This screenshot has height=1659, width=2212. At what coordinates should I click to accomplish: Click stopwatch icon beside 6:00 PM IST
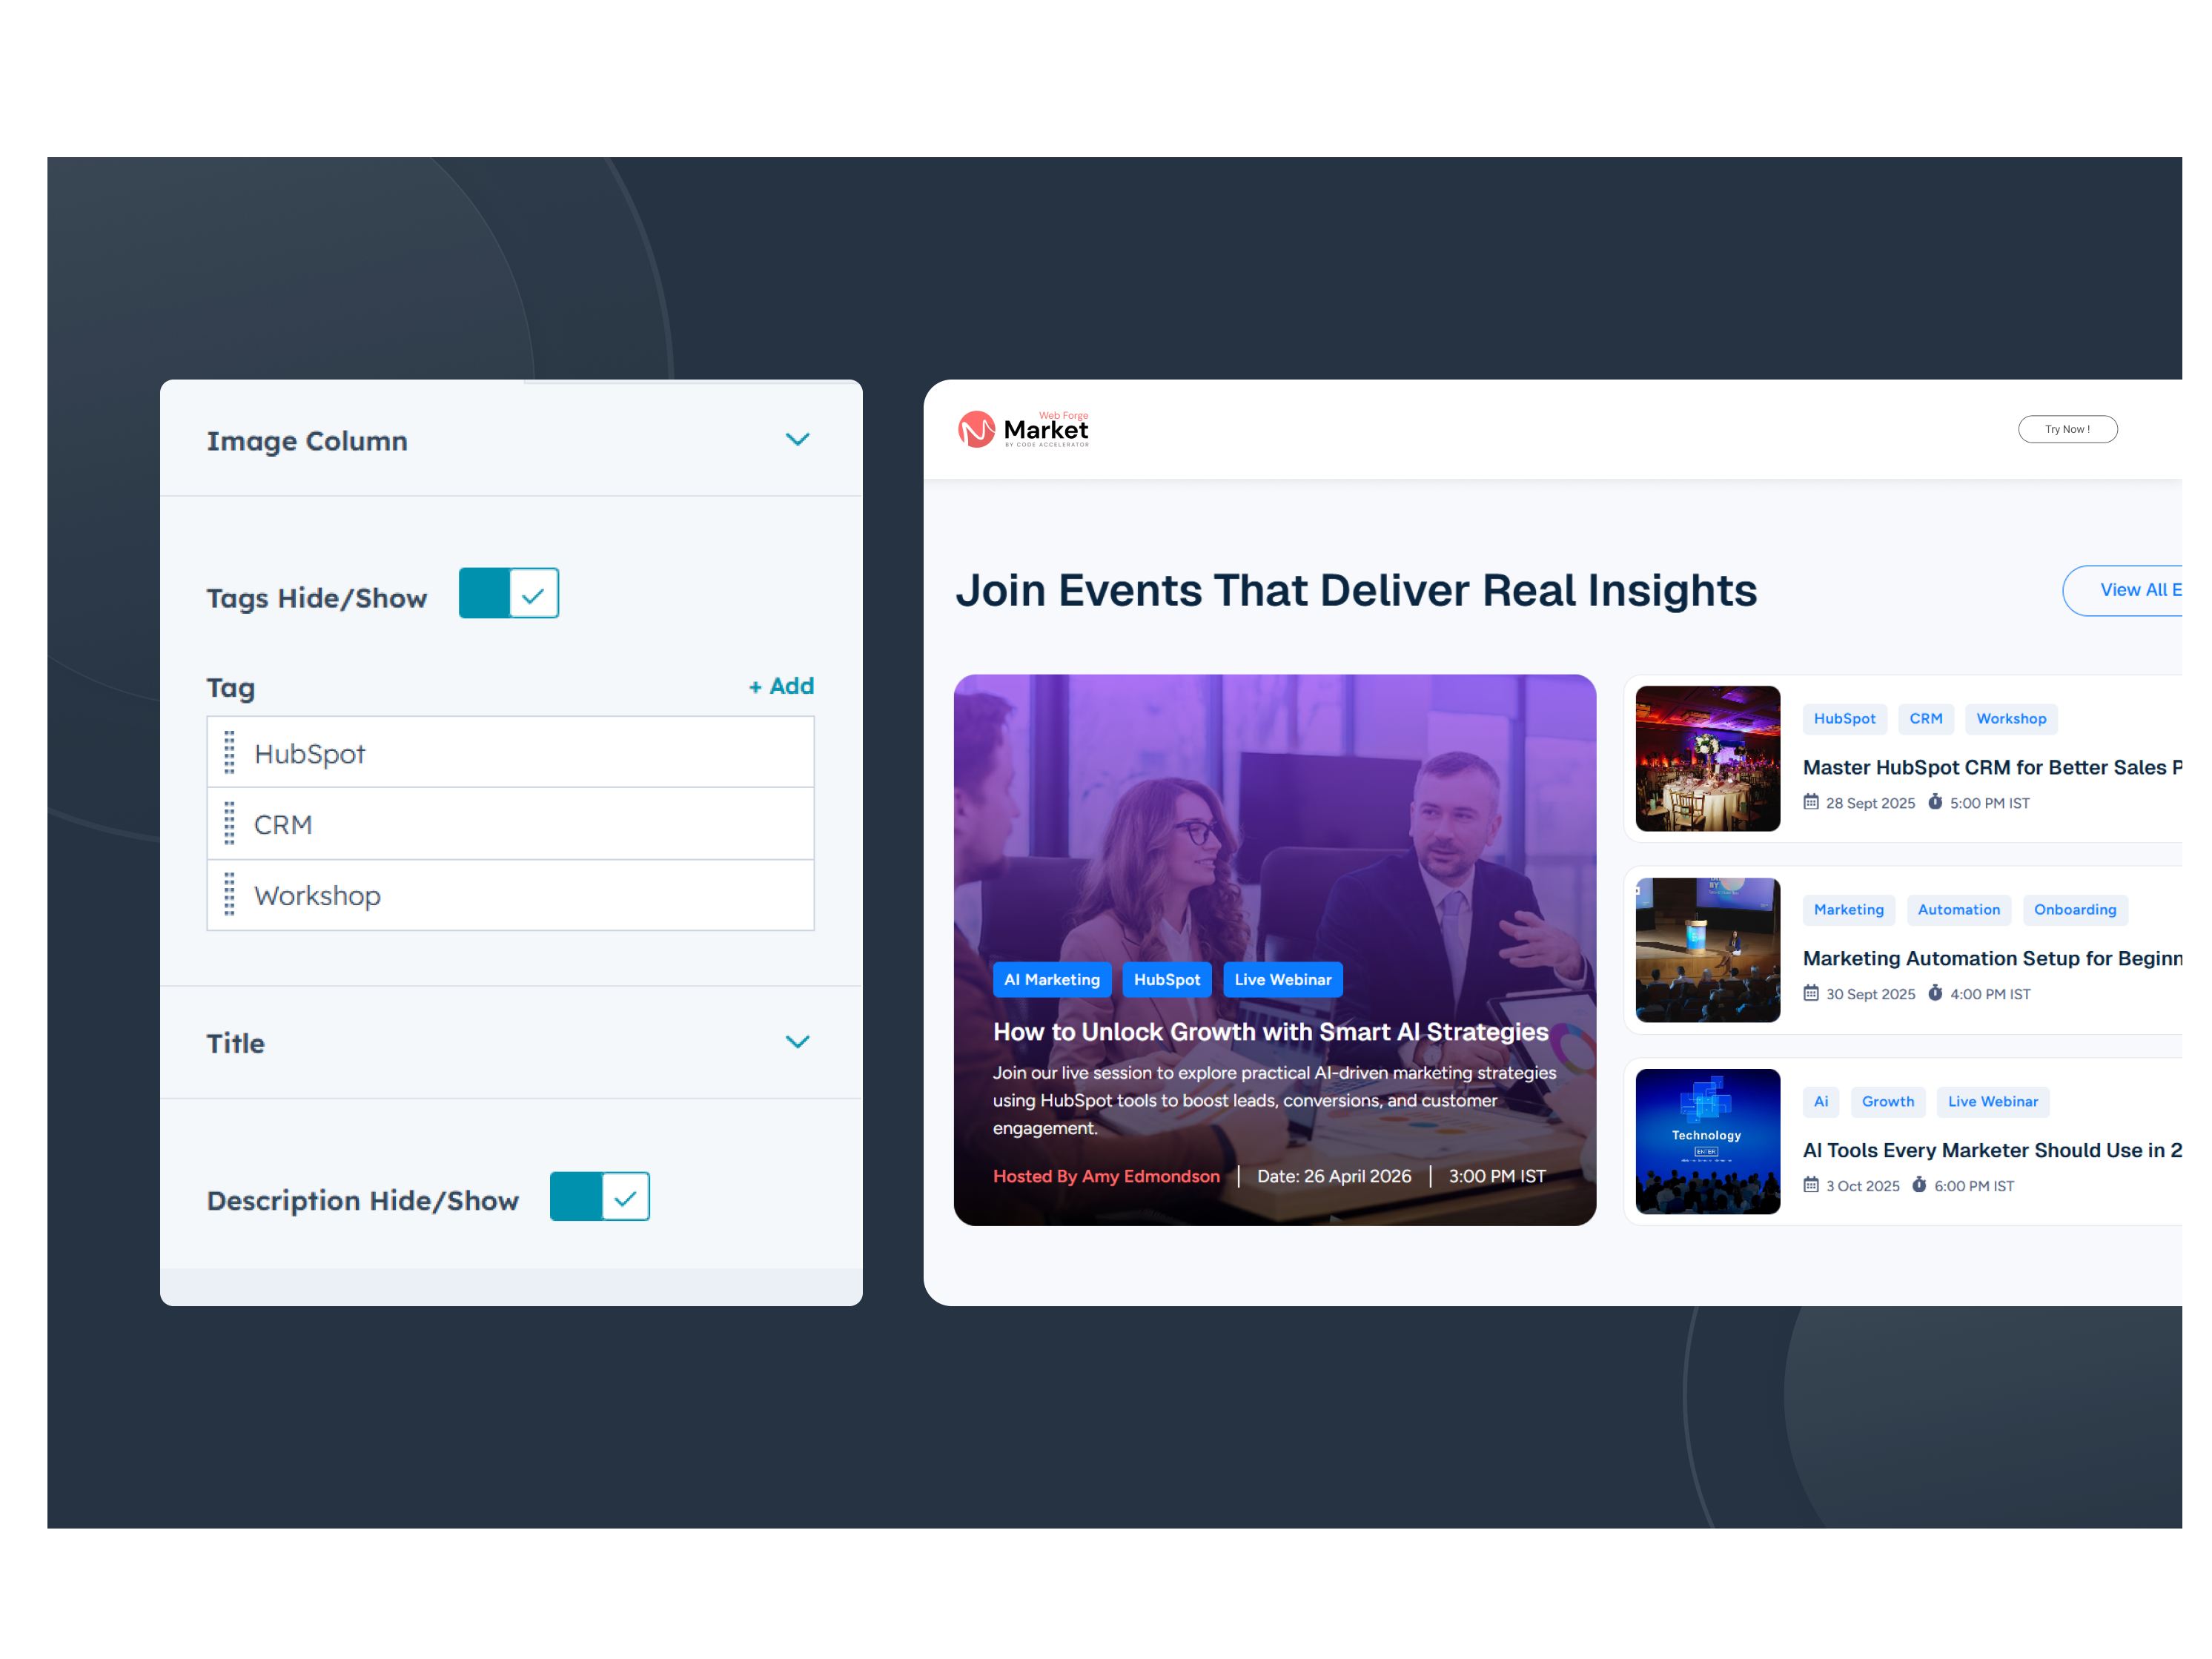[x=1919, y=1185]
